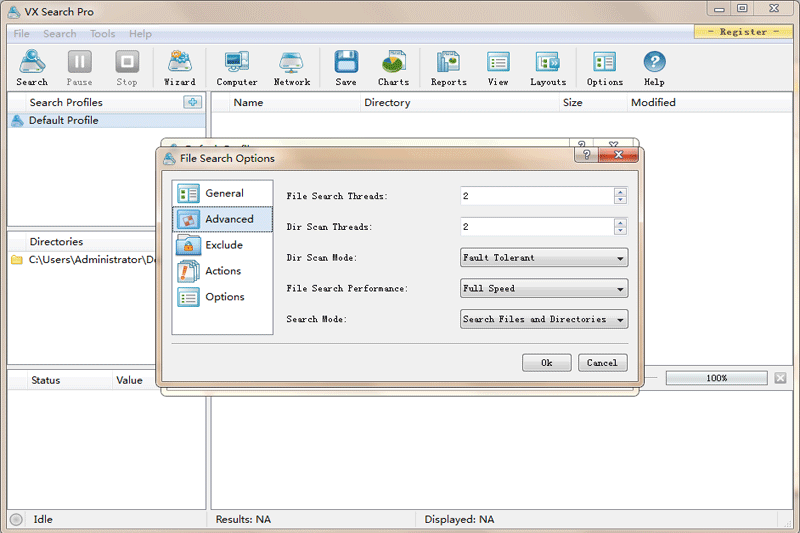Click the File Search Threads input field

pyautogui.click(x=537, y=196)
